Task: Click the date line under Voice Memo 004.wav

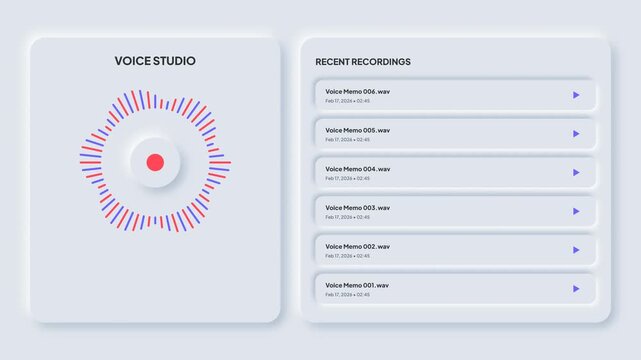Action: (x=347, y=179)
